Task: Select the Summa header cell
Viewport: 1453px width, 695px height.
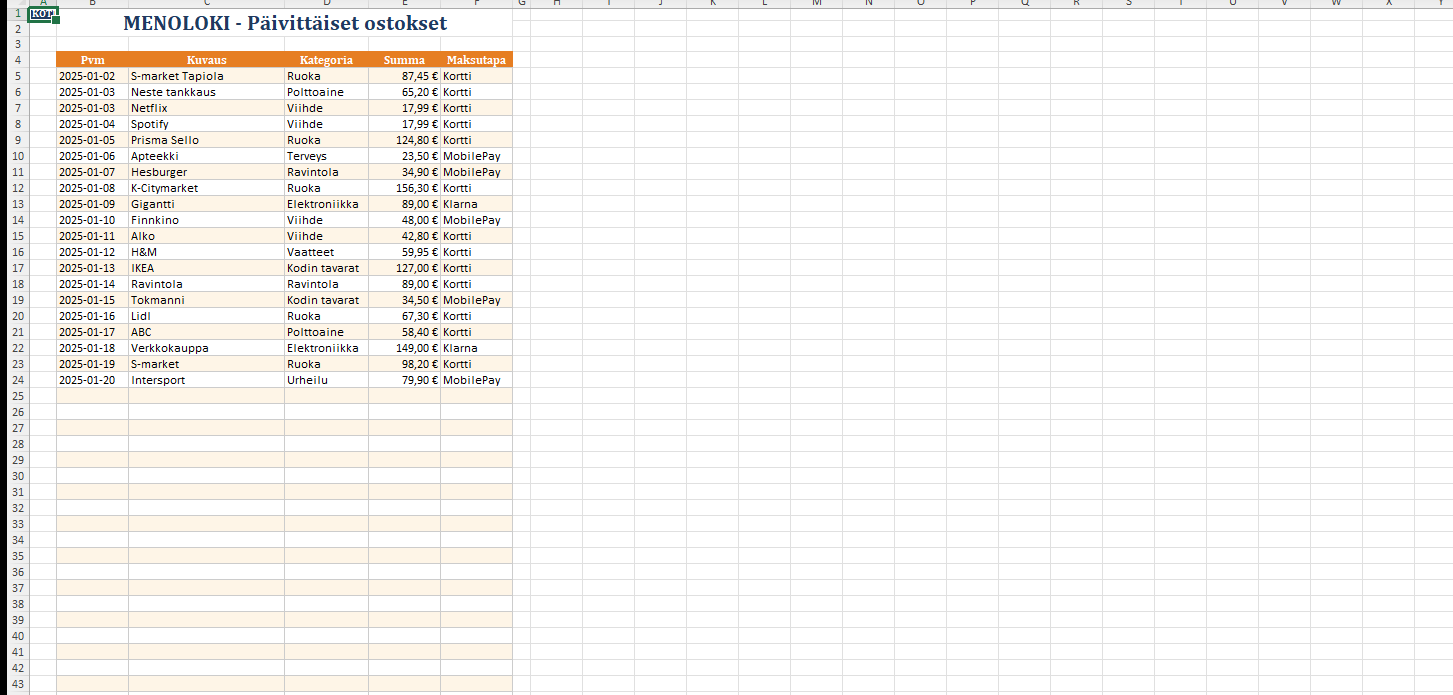Action: click(404, 60)
